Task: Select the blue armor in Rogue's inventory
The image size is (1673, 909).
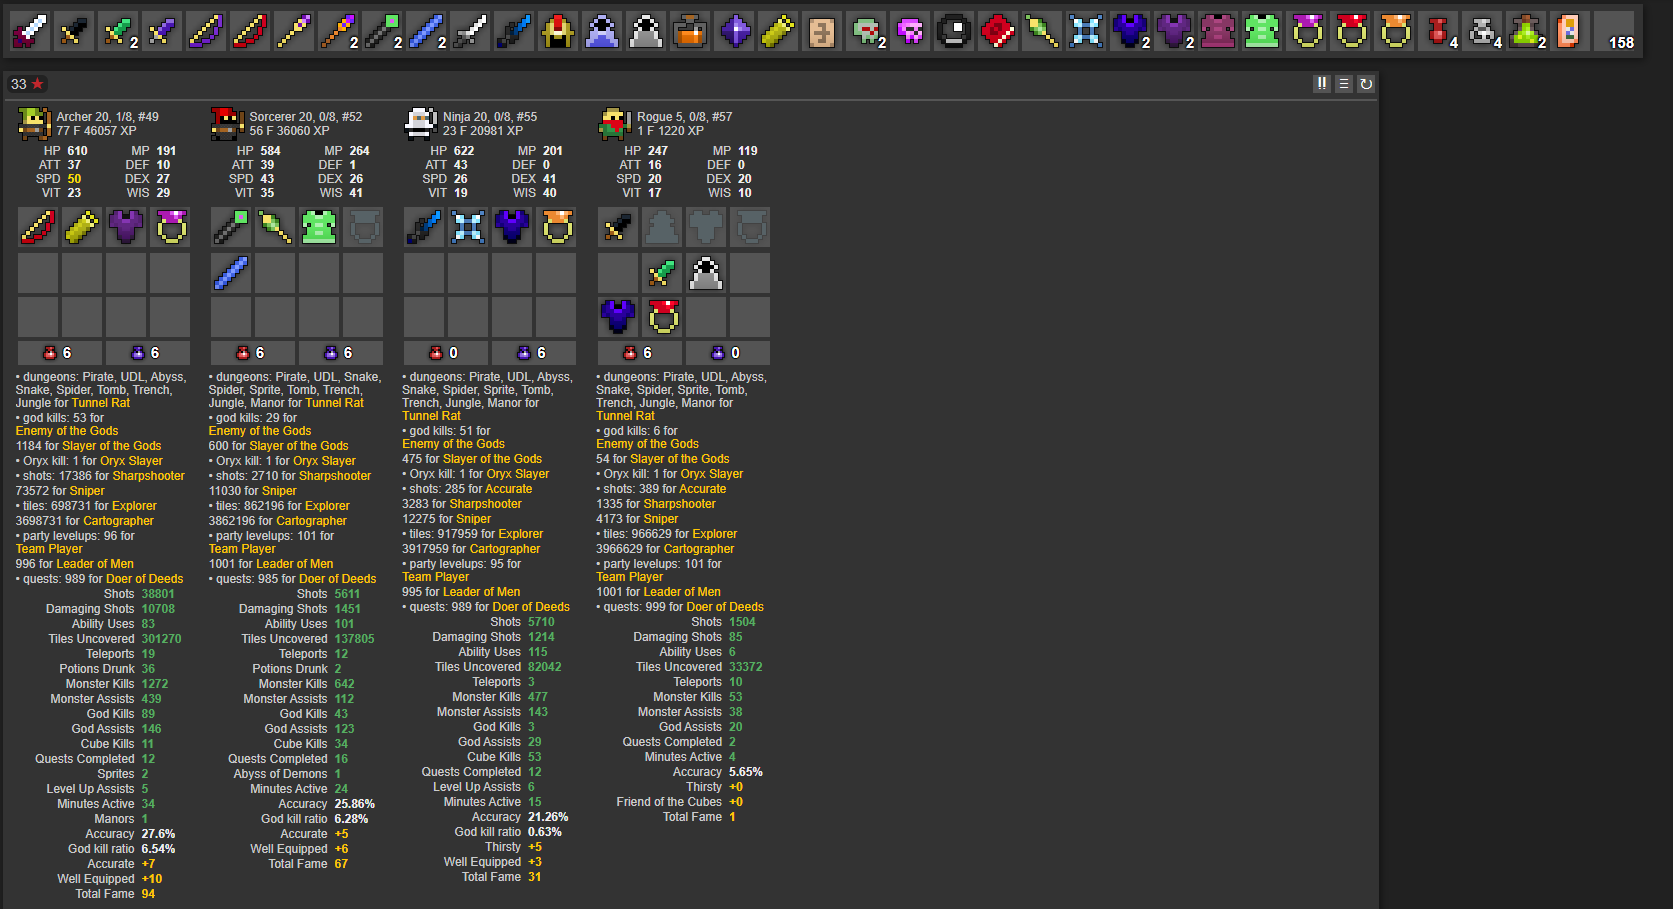Action: tap(618, 317)
